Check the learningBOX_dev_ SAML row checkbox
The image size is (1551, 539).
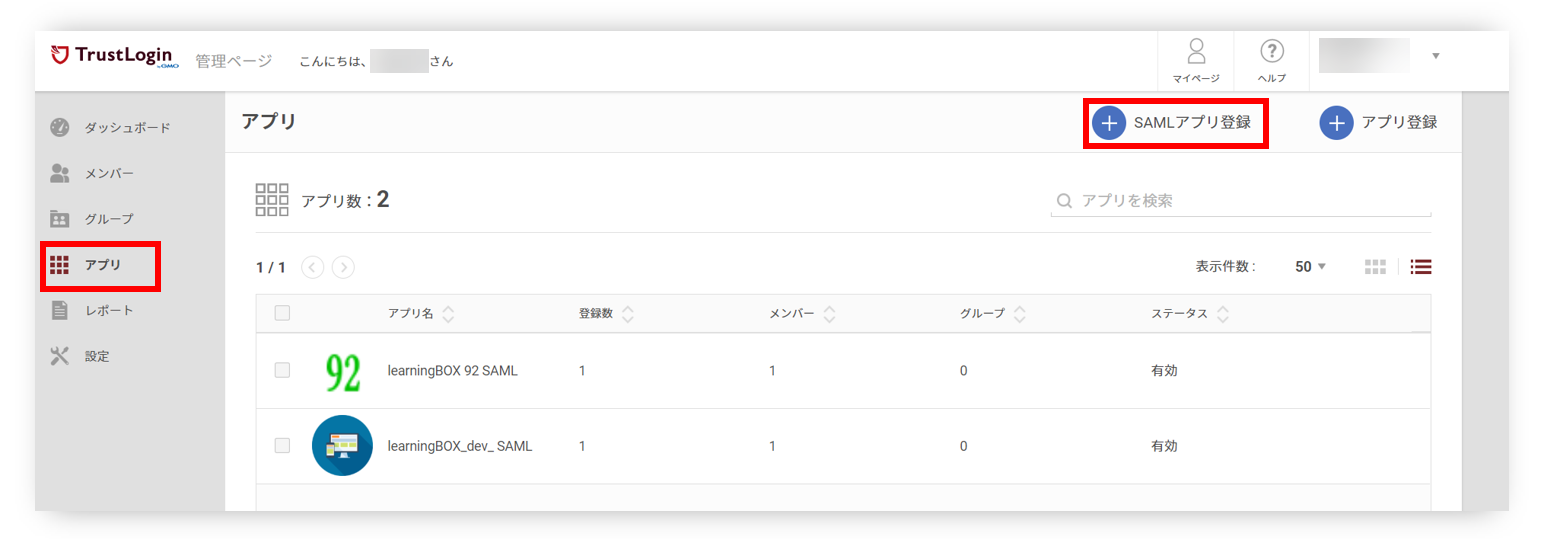[x=282, y=446]
